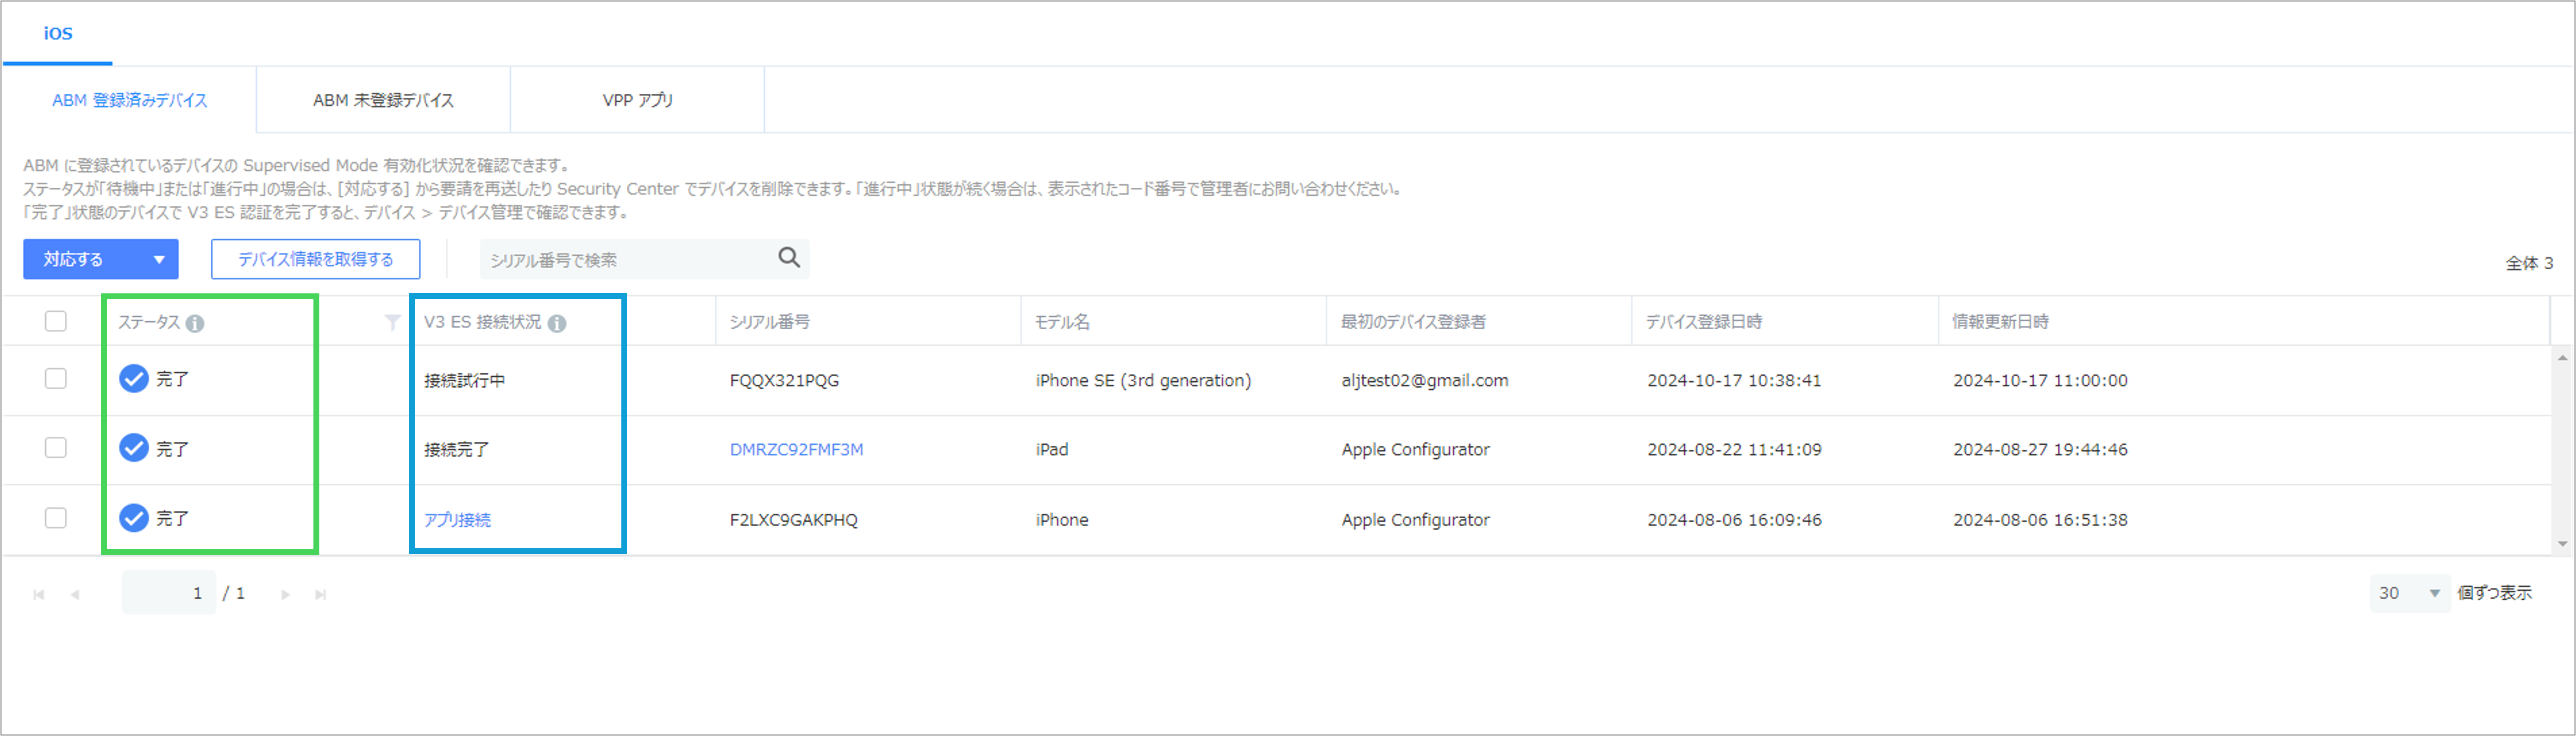Click the search magnifier icon

(x=789, y=258)
